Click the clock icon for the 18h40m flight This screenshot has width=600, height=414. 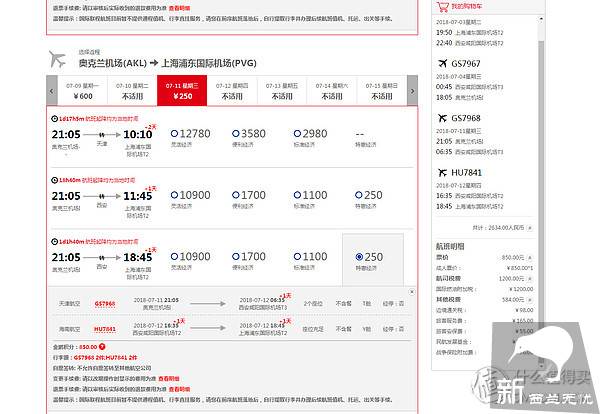tap(54, 180)
